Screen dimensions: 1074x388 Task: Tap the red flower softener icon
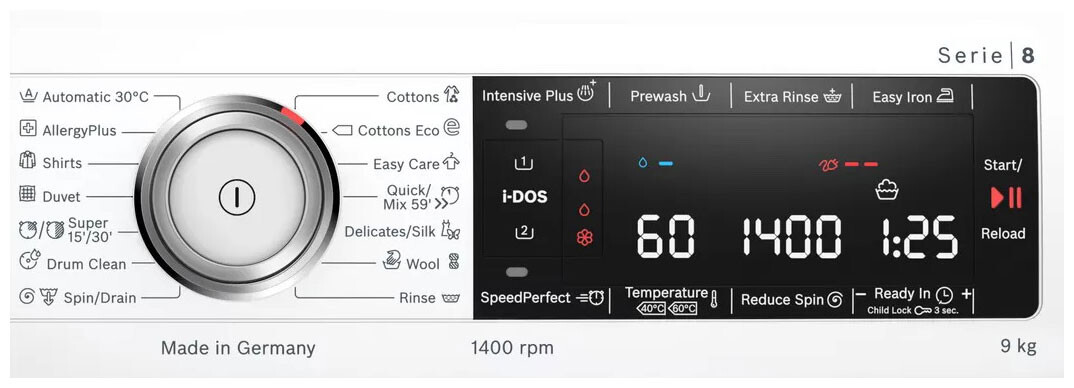click(x=584, y=238)
